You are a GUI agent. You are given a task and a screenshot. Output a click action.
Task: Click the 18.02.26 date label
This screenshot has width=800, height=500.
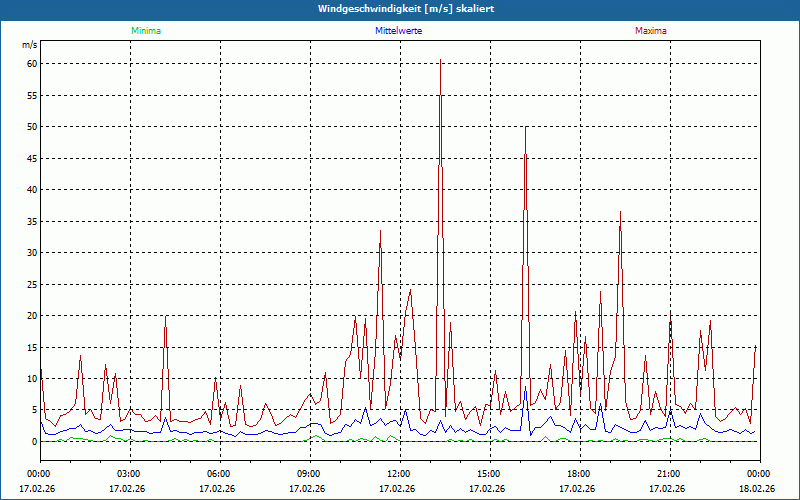click(x=757, y=489)
